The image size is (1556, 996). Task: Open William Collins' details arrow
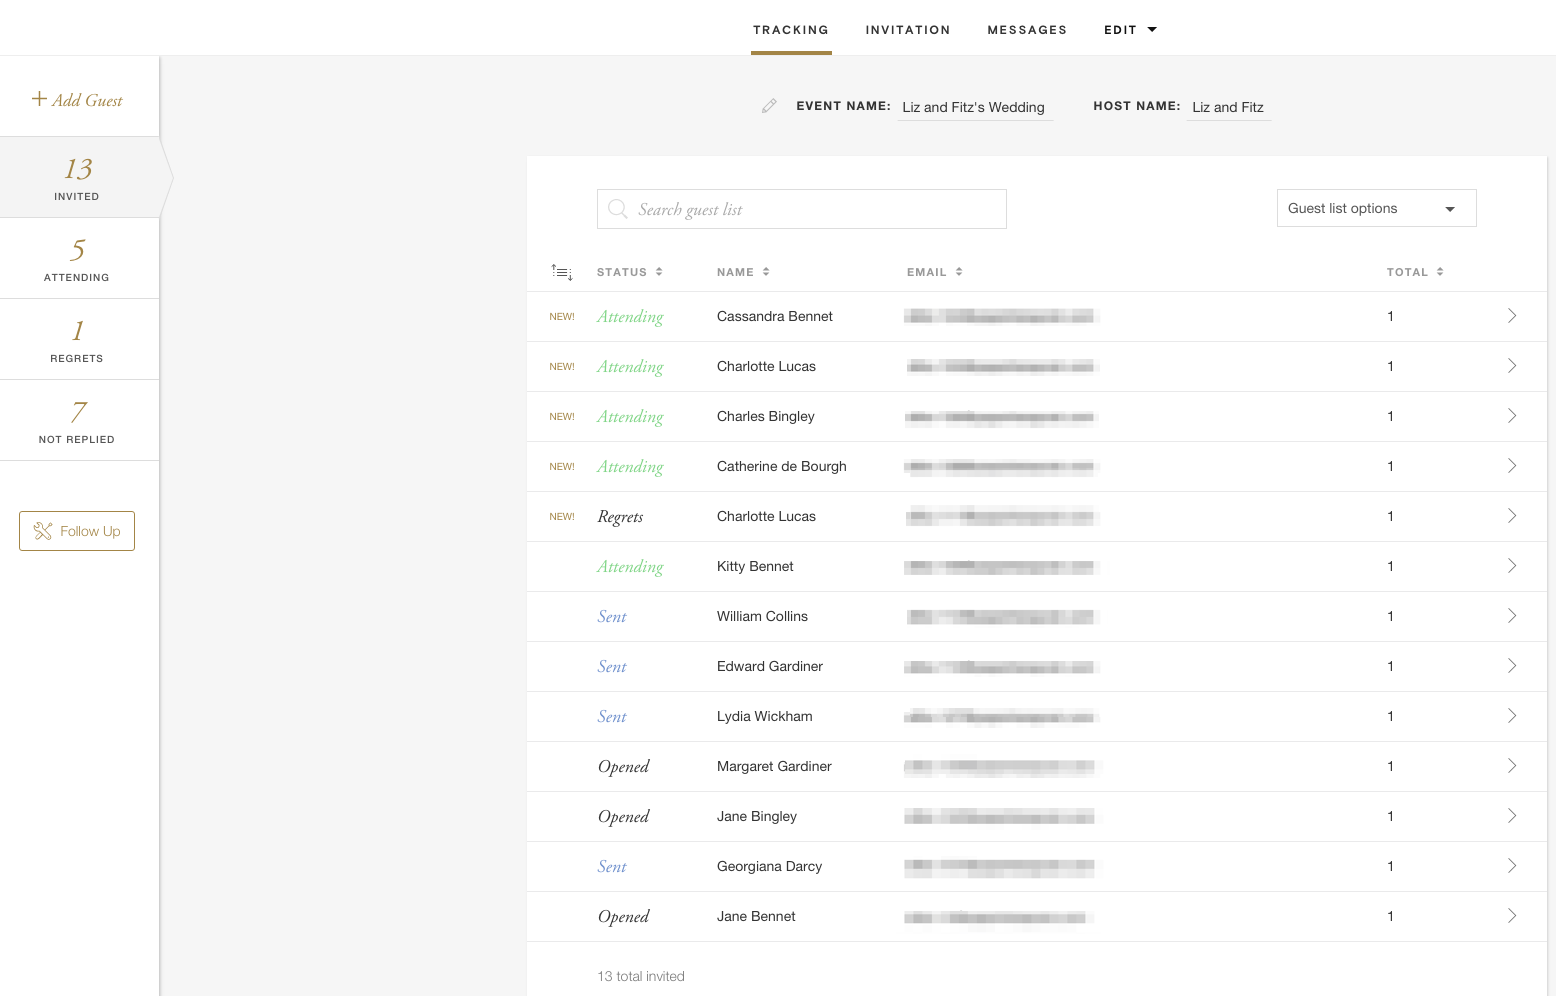tap(1511, 616)
